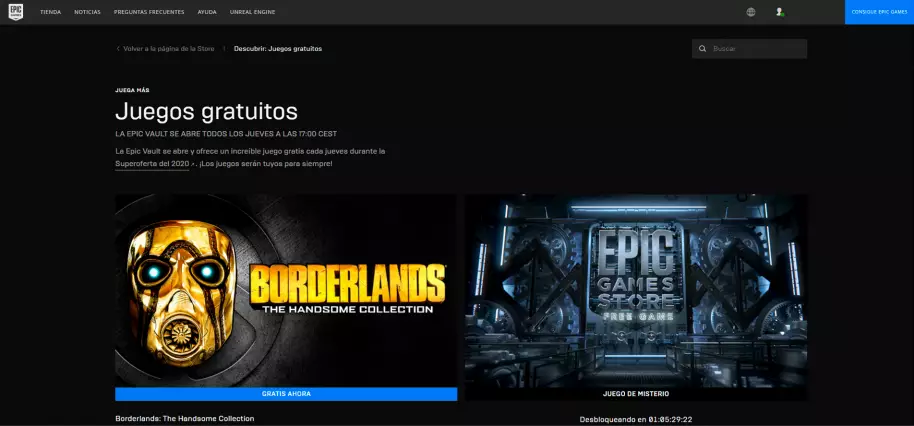Open the Superoferta del 2020 link
The height and width of the screenshot is (426, 914).
[x=152, y=164]
